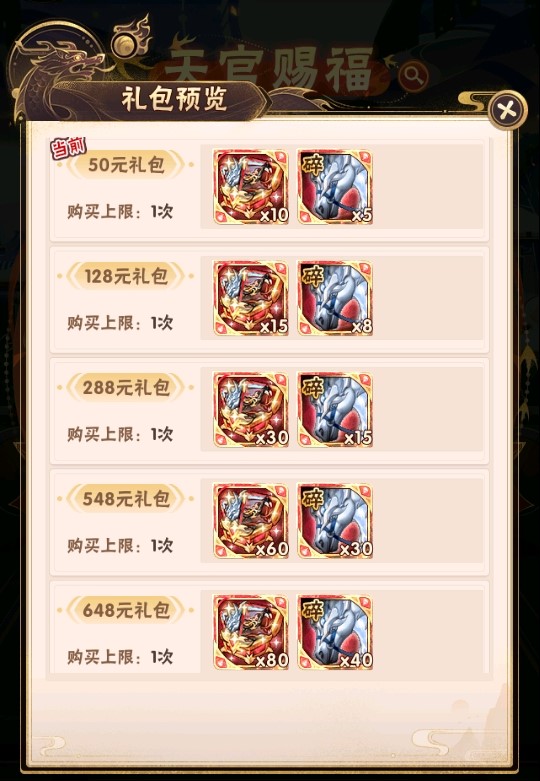This screenshot has height=781, width=540.
Task: Click the 礼包预览 title banner
Action: (174, 99)
